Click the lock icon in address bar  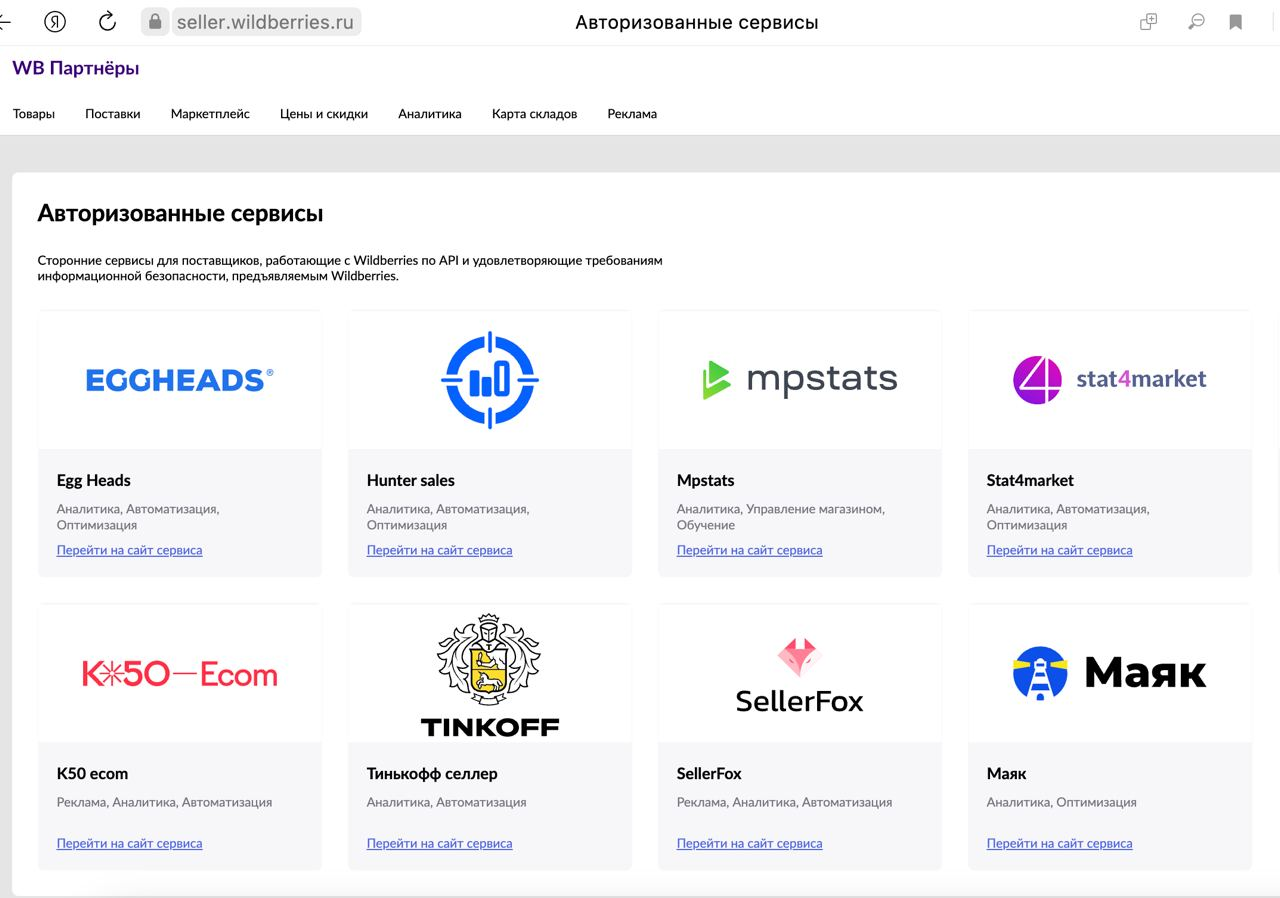tap(154, 22)
